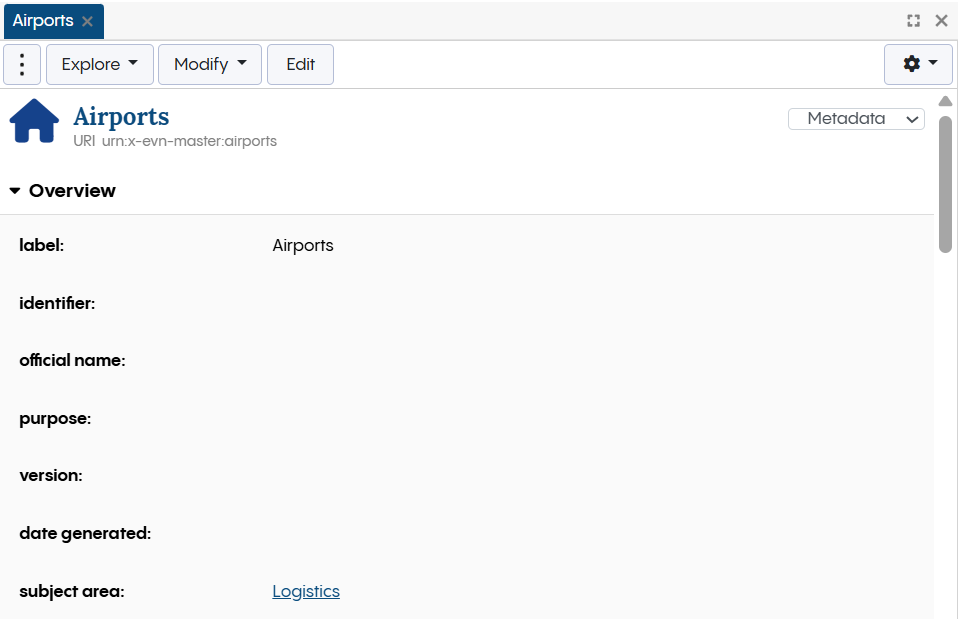Click the close icon in the top-right corner
Viewport: 958px width, 619px height.
click(x=941, y=20)
